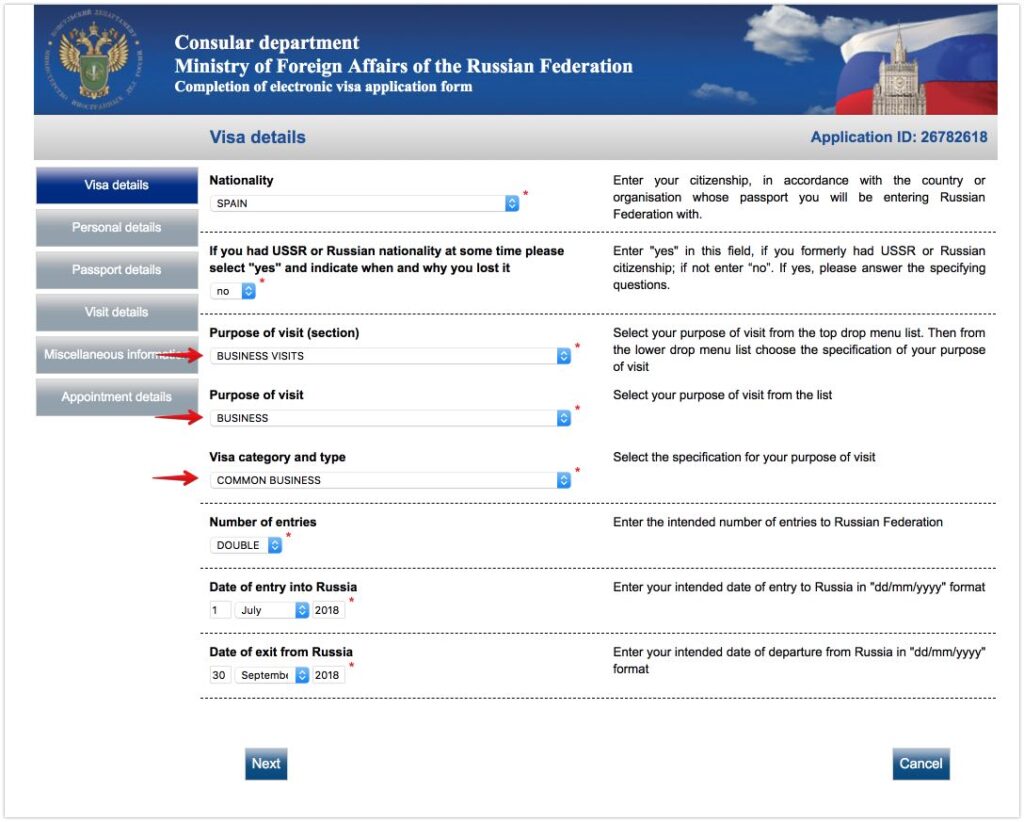1024x822 pixels.
Task: Click the Application ID: 26782618 text
Action: (x=899, y=137)
